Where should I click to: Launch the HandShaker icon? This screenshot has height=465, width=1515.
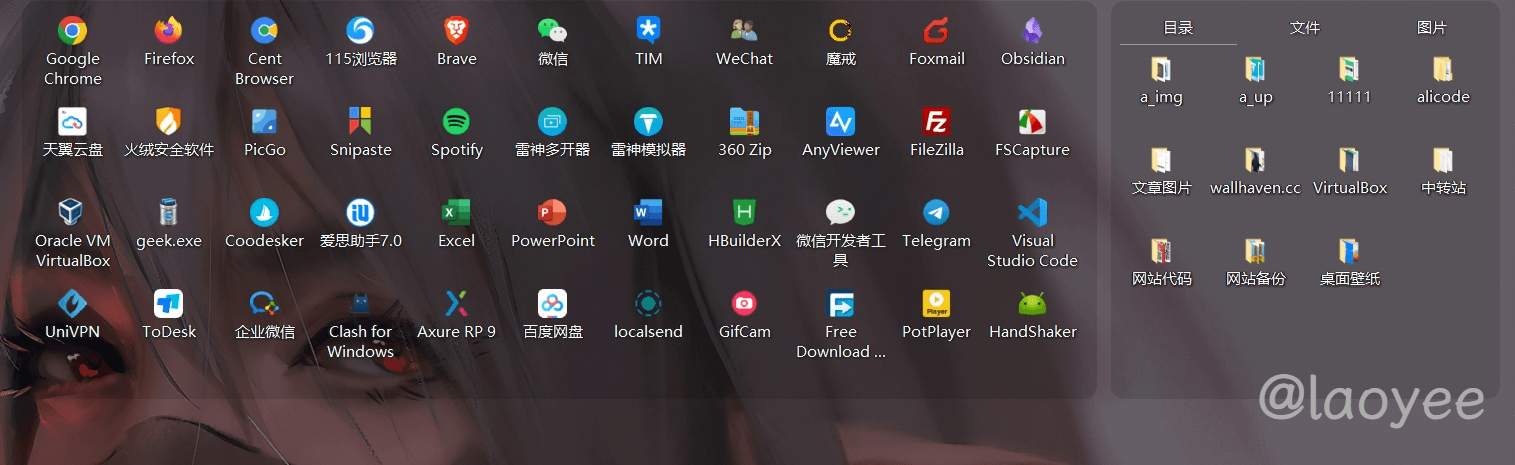1032,304
